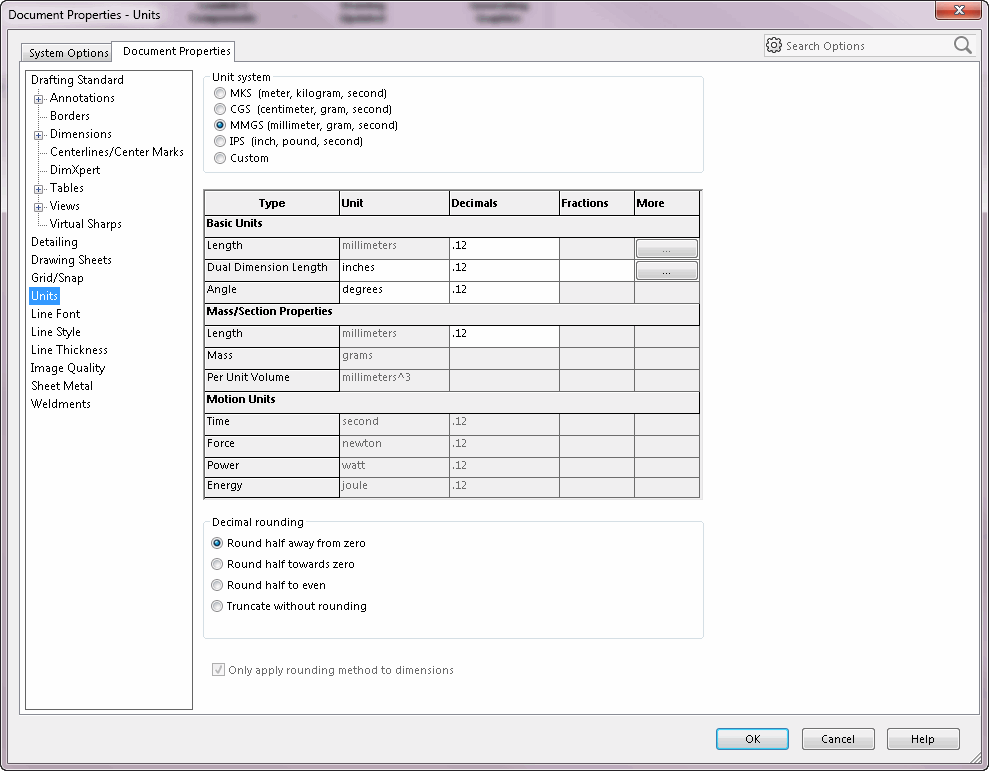Click More button for Dual Dimension Length
The height and width of the screenshot is (771, 989).
click(667, 271)
